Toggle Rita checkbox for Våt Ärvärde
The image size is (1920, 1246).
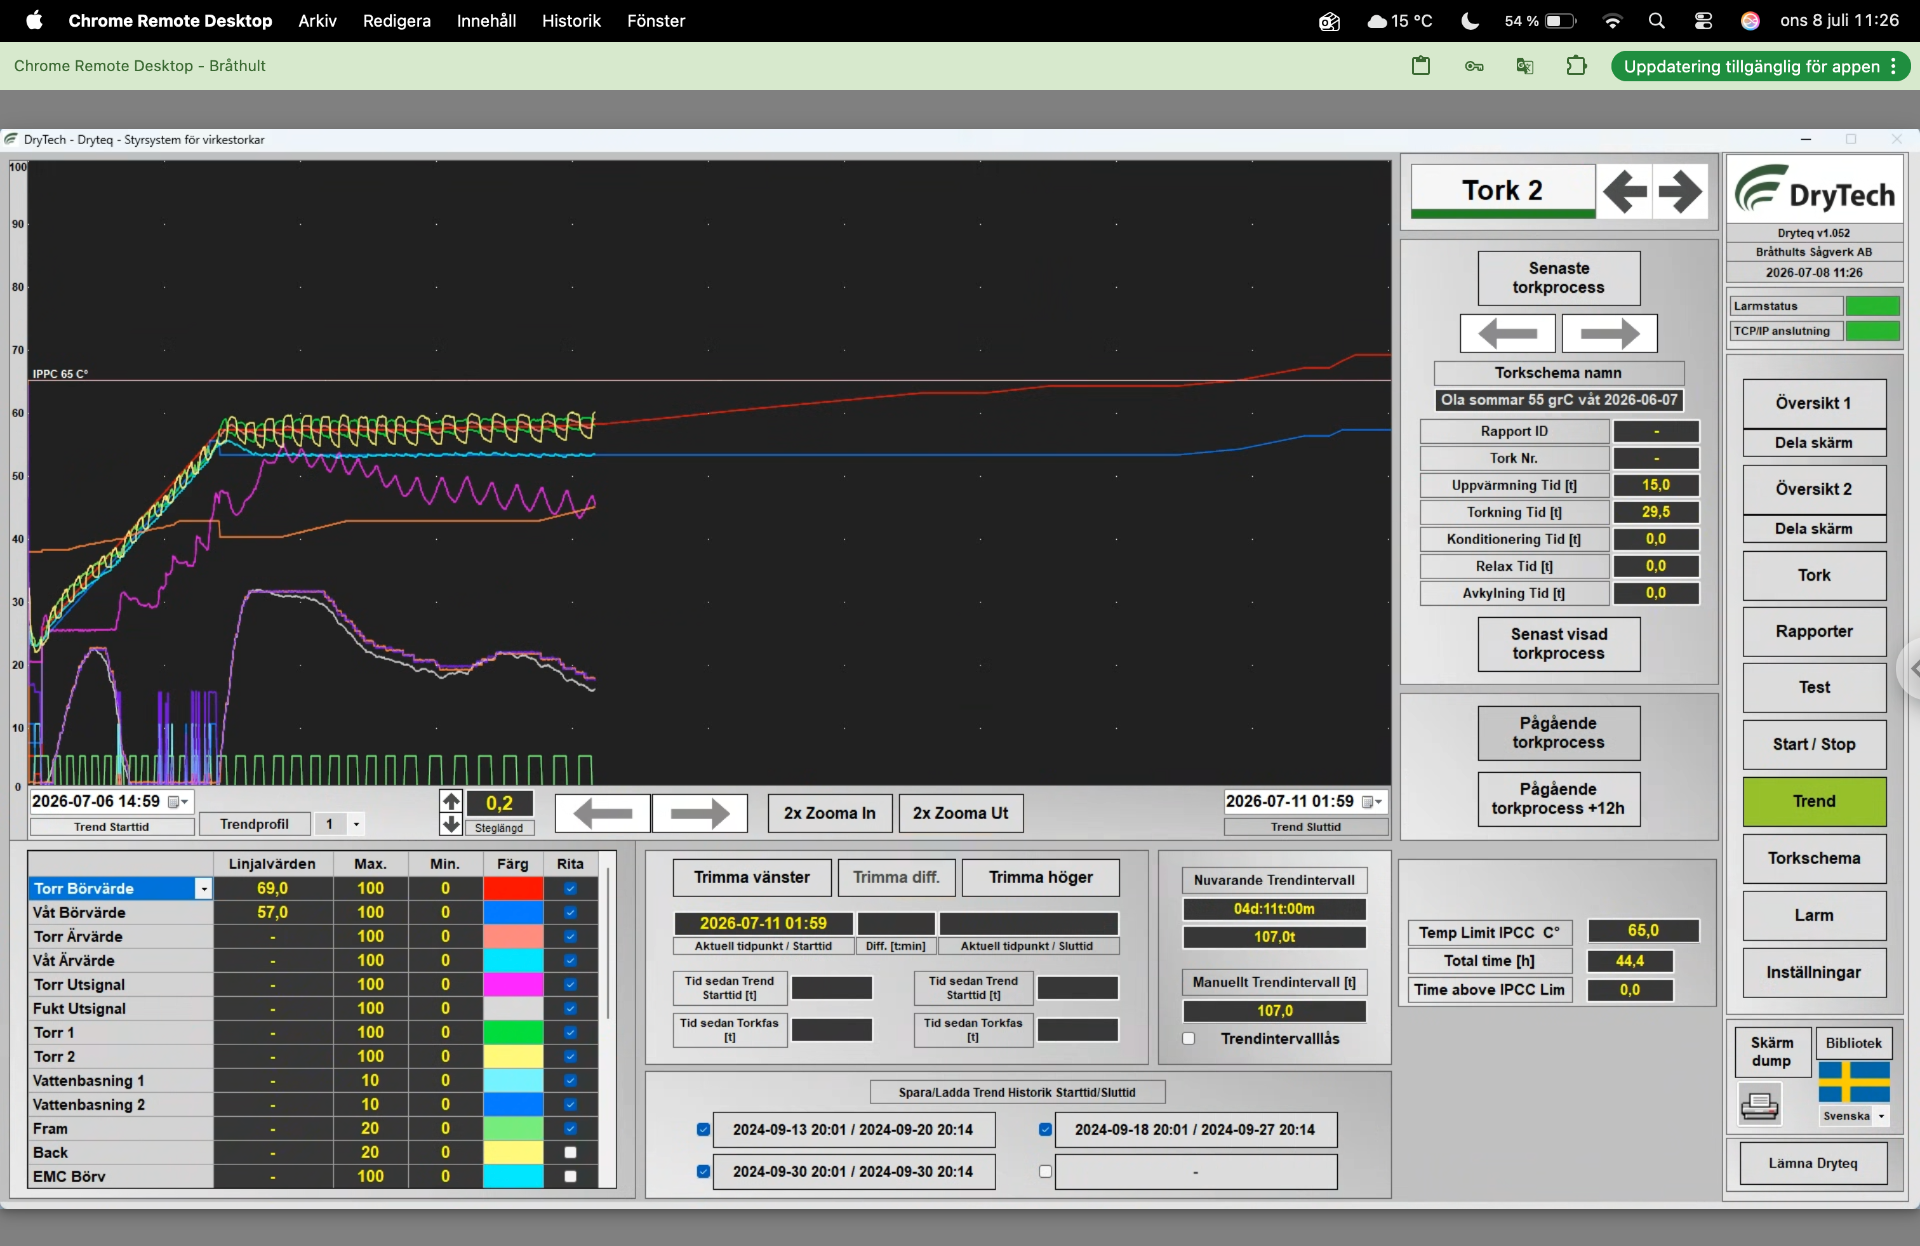[570, 960]
